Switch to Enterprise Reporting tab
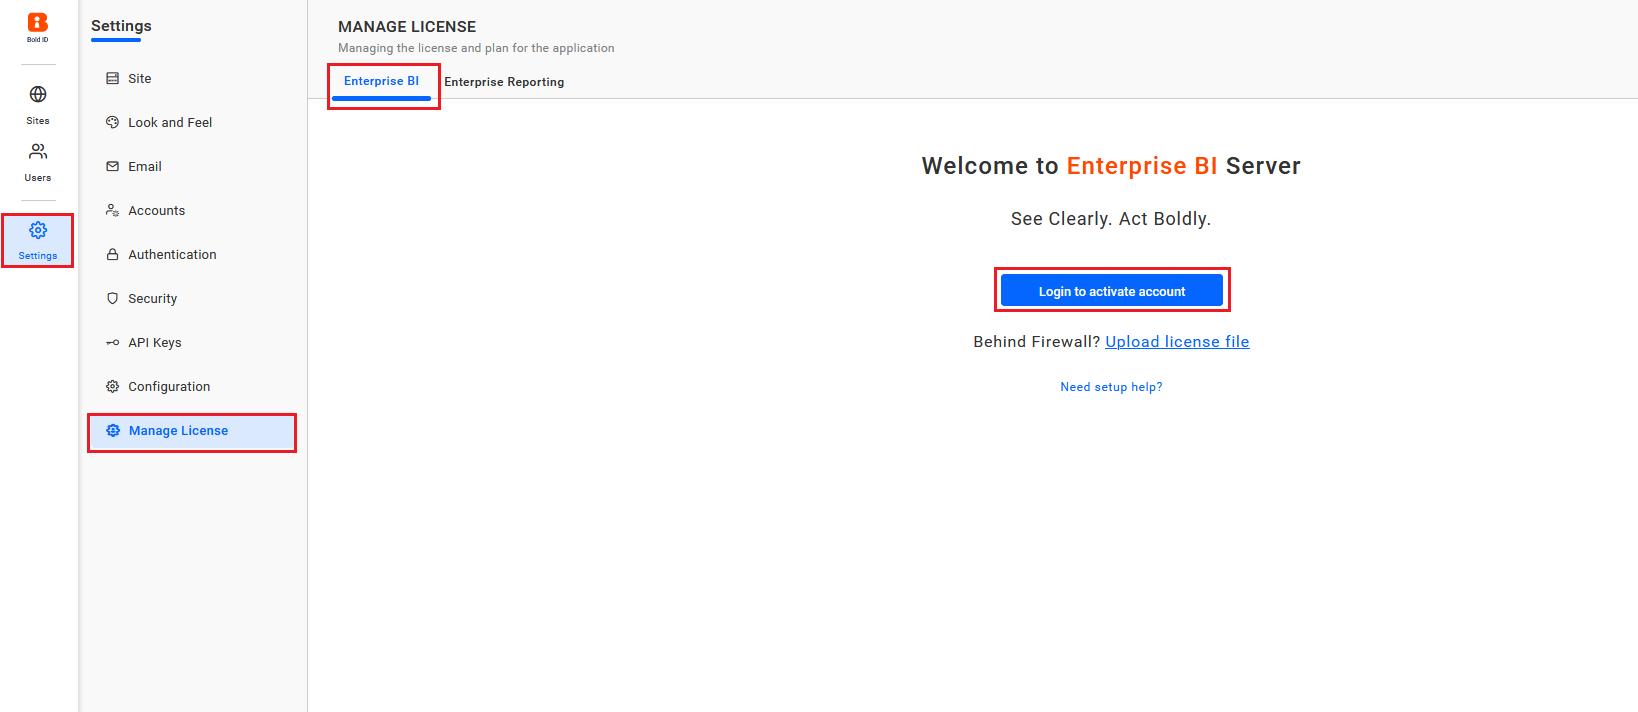This screenshot has width=1638, height=712. (x=504, y=82)
